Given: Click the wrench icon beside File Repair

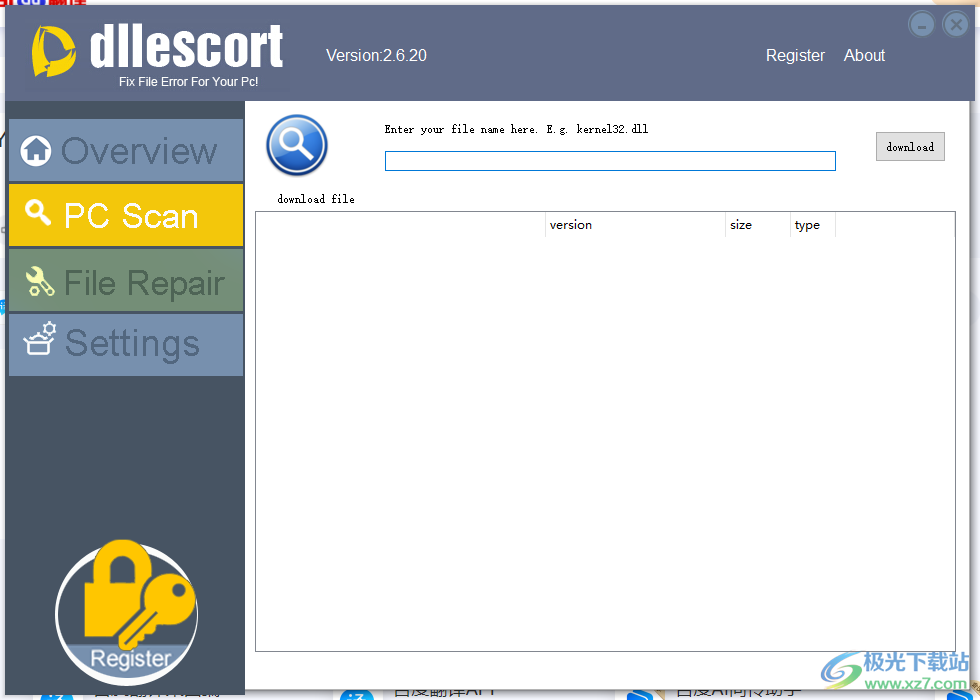Looking at the screenshot, I should click(x=39, y=281).
